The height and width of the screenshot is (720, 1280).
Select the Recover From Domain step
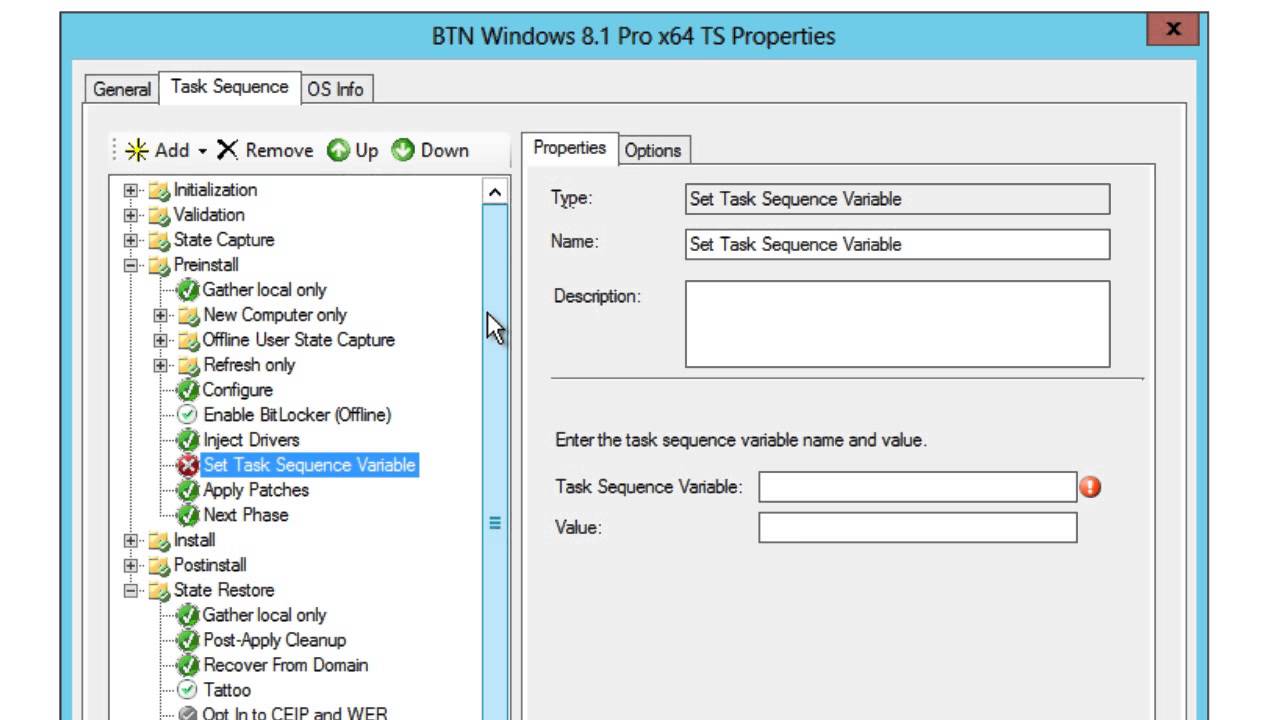pyautogui.click(x=285, y=665)
